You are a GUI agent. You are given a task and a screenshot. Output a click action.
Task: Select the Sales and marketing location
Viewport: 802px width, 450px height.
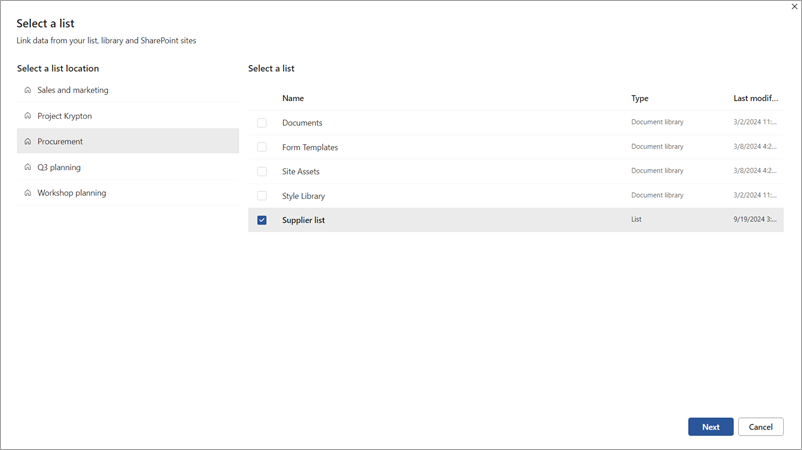[128, 90]
